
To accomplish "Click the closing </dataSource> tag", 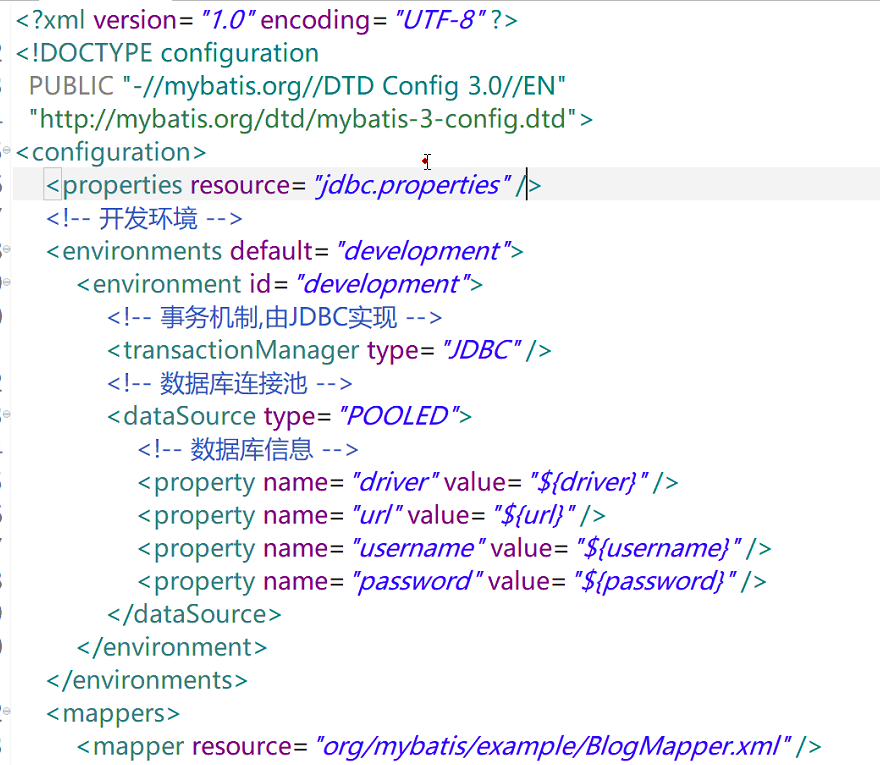I will click(x=194, y=615).
